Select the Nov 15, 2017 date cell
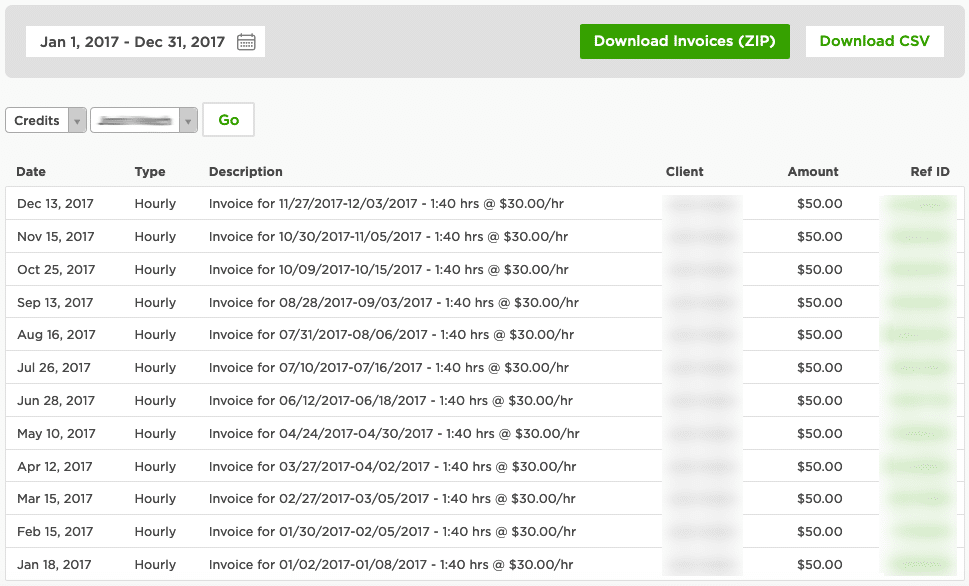 pyautogui.click(x=56, y=237)
